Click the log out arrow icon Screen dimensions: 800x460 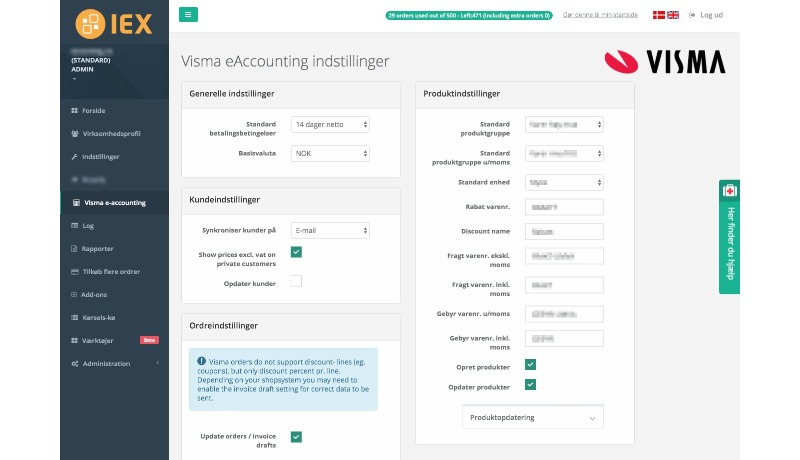tap(692, 15)
